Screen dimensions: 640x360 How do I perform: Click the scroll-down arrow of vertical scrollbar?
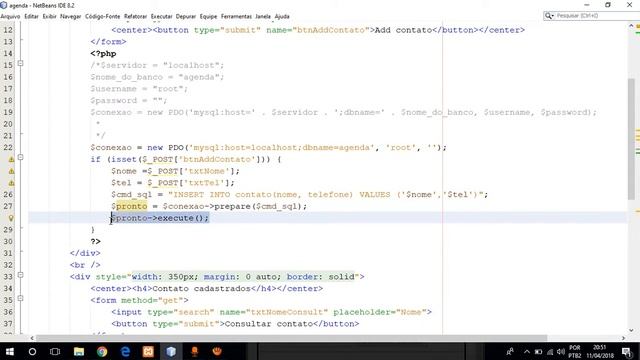pos(631,330)
